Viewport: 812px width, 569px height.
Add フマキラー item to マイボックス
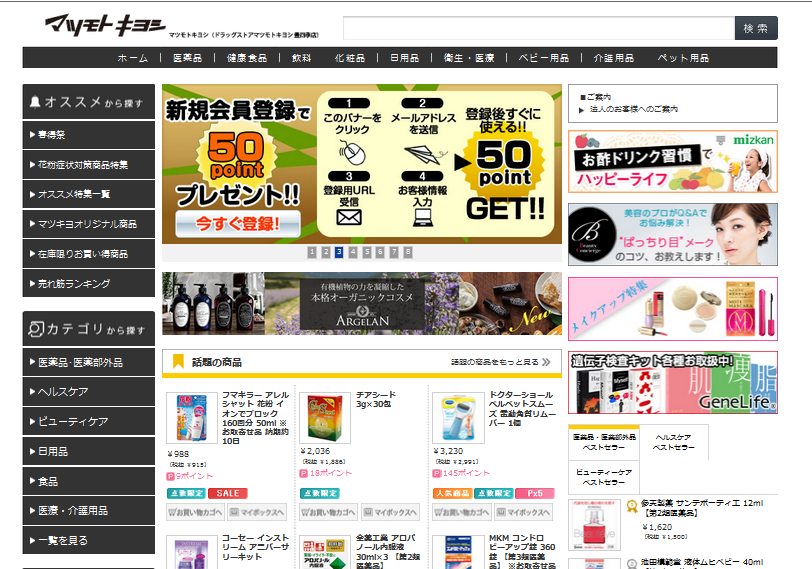coord(257,513)
